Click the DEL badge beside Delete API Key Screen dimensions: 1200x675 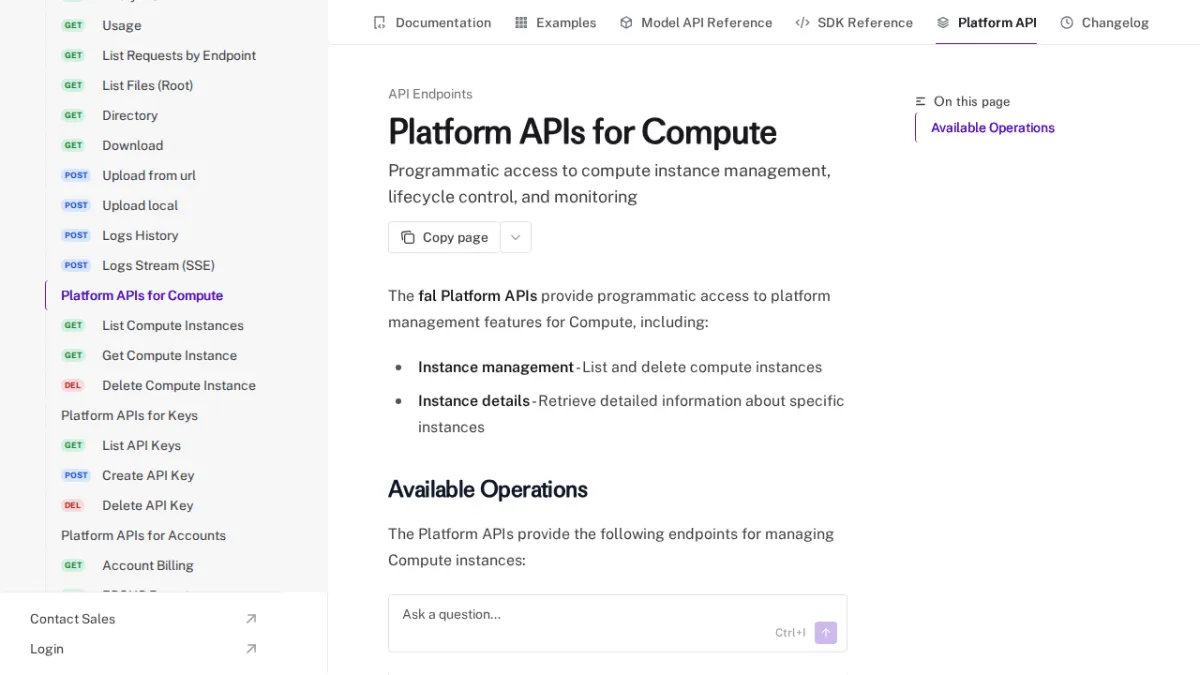tap(73, 505)
